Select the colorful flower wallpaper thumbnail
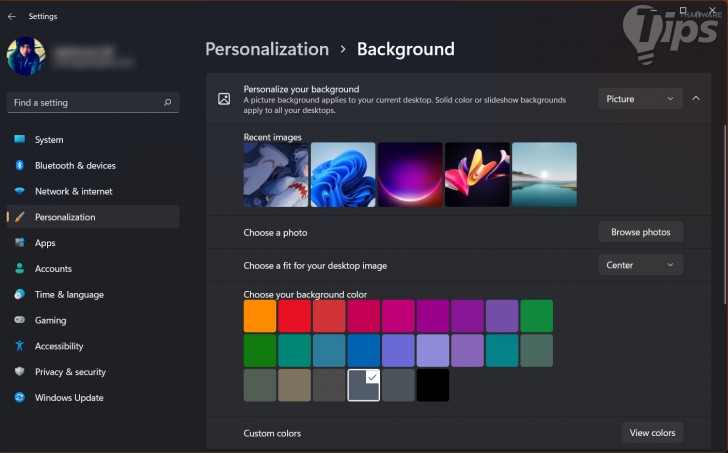This screenshot has width=728, height=453. click(477, 175)
